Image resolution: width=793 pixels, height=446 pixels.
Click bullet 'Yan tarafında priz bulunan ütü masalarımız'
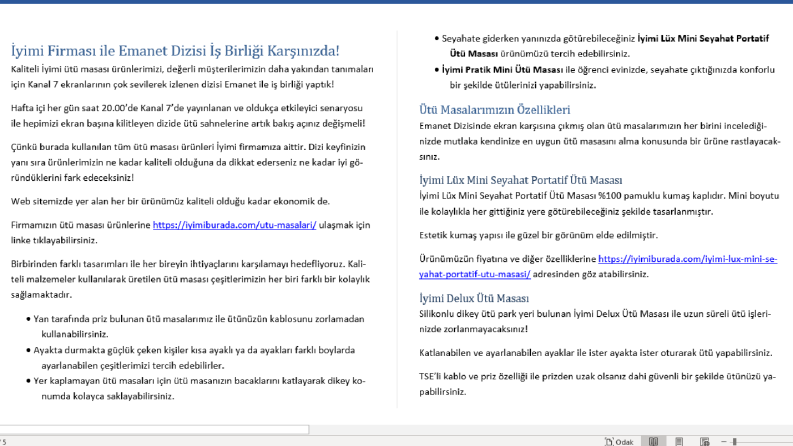tap(196, 327)
